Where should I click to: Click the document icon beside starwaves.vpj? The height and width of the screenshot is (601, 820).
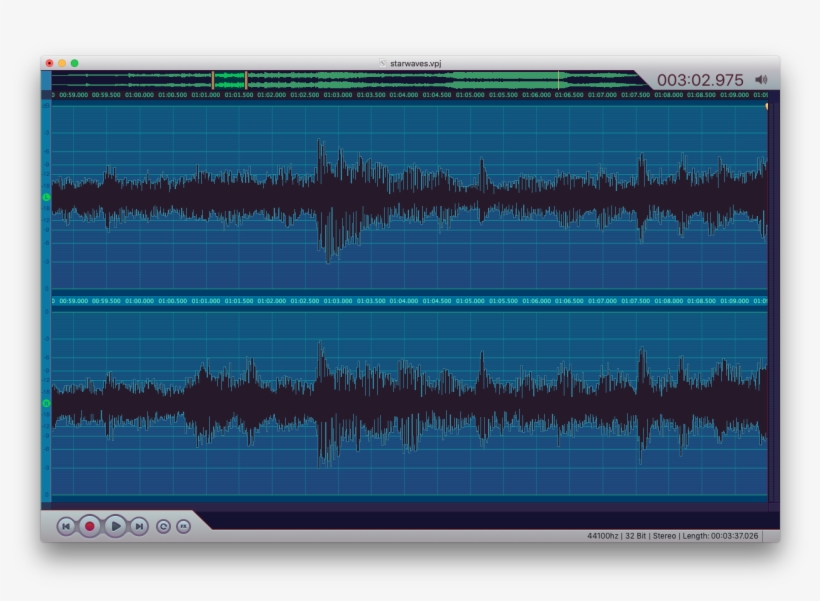[x=383, y=63]
